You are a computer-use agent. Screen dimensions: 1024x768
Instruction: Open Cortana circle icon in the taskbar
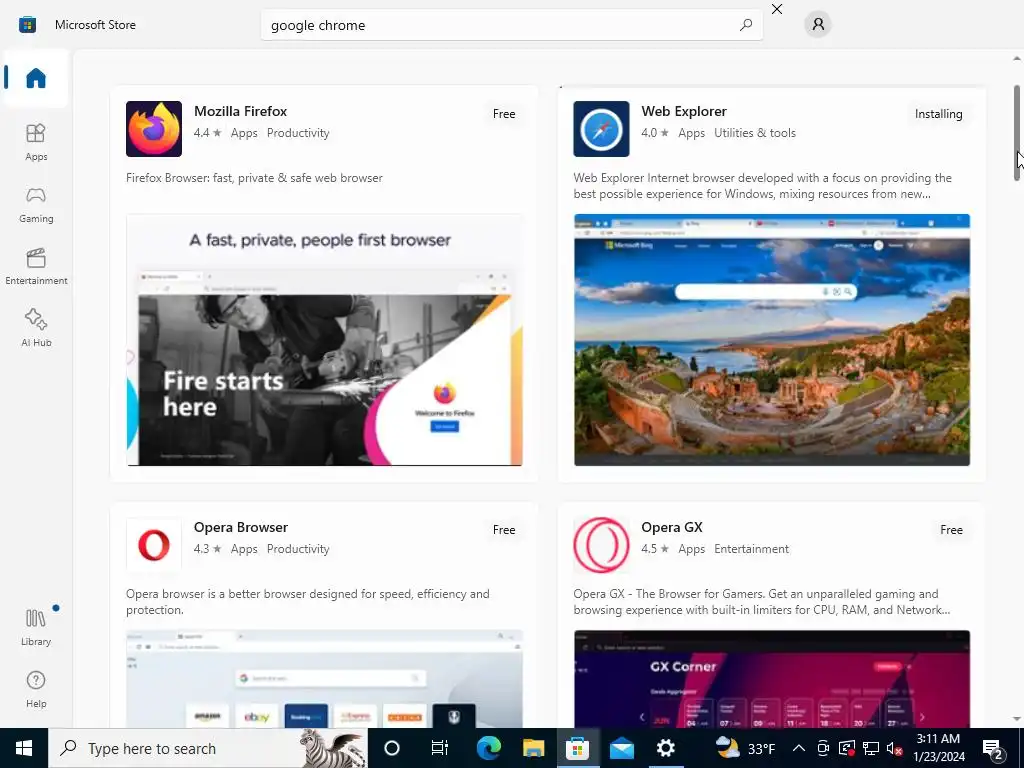[x=392, y=748]
